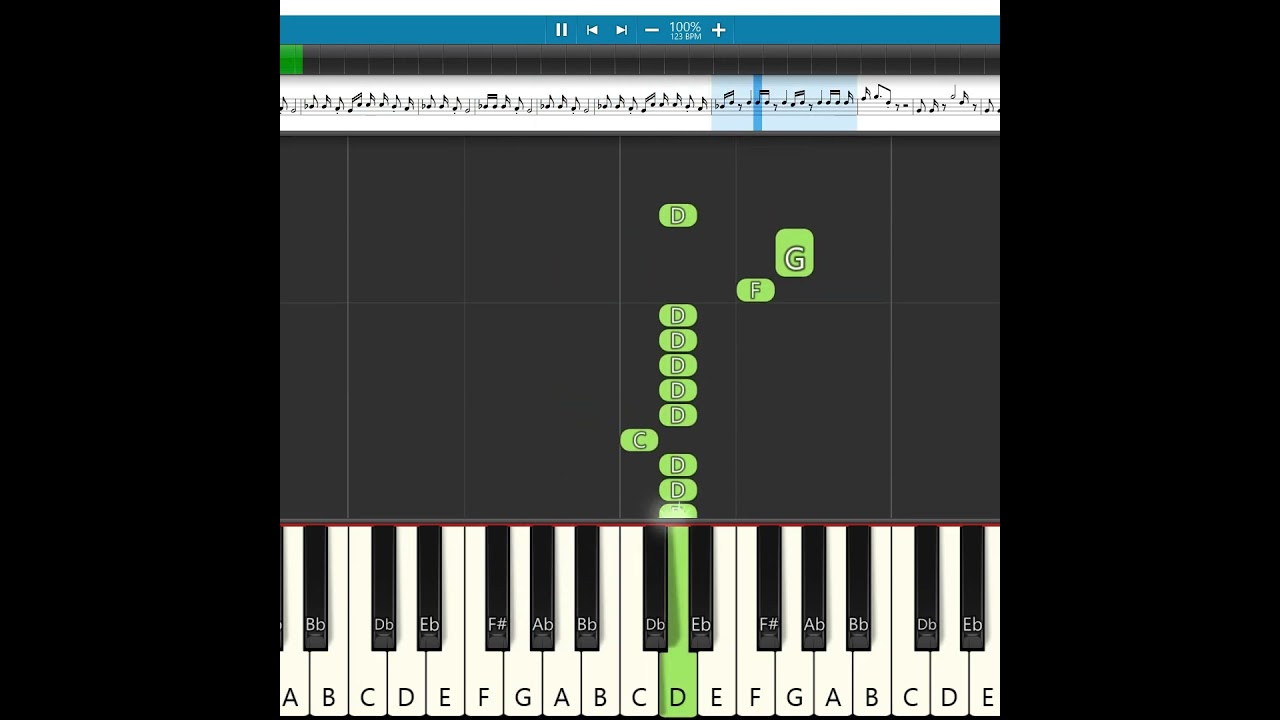Click the blue playback cursor in sheet music
This screenshot has width=1280, height=720.
(757, 102)
